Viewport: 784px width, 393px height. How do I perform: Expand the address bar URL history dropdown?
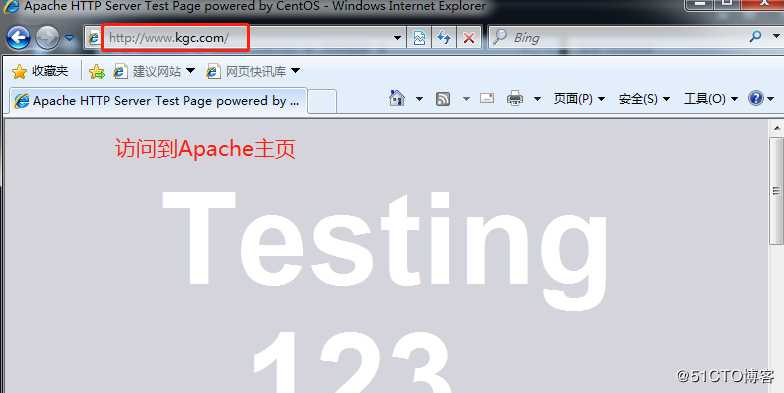coord(398,38)
